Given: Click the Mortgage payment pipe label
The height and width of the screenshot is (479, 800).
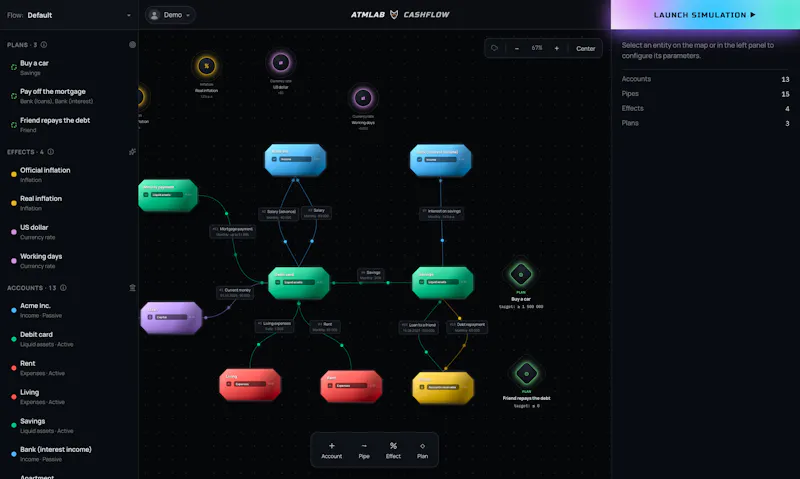Looking at the screenshot, I should (x=233, y=232).
